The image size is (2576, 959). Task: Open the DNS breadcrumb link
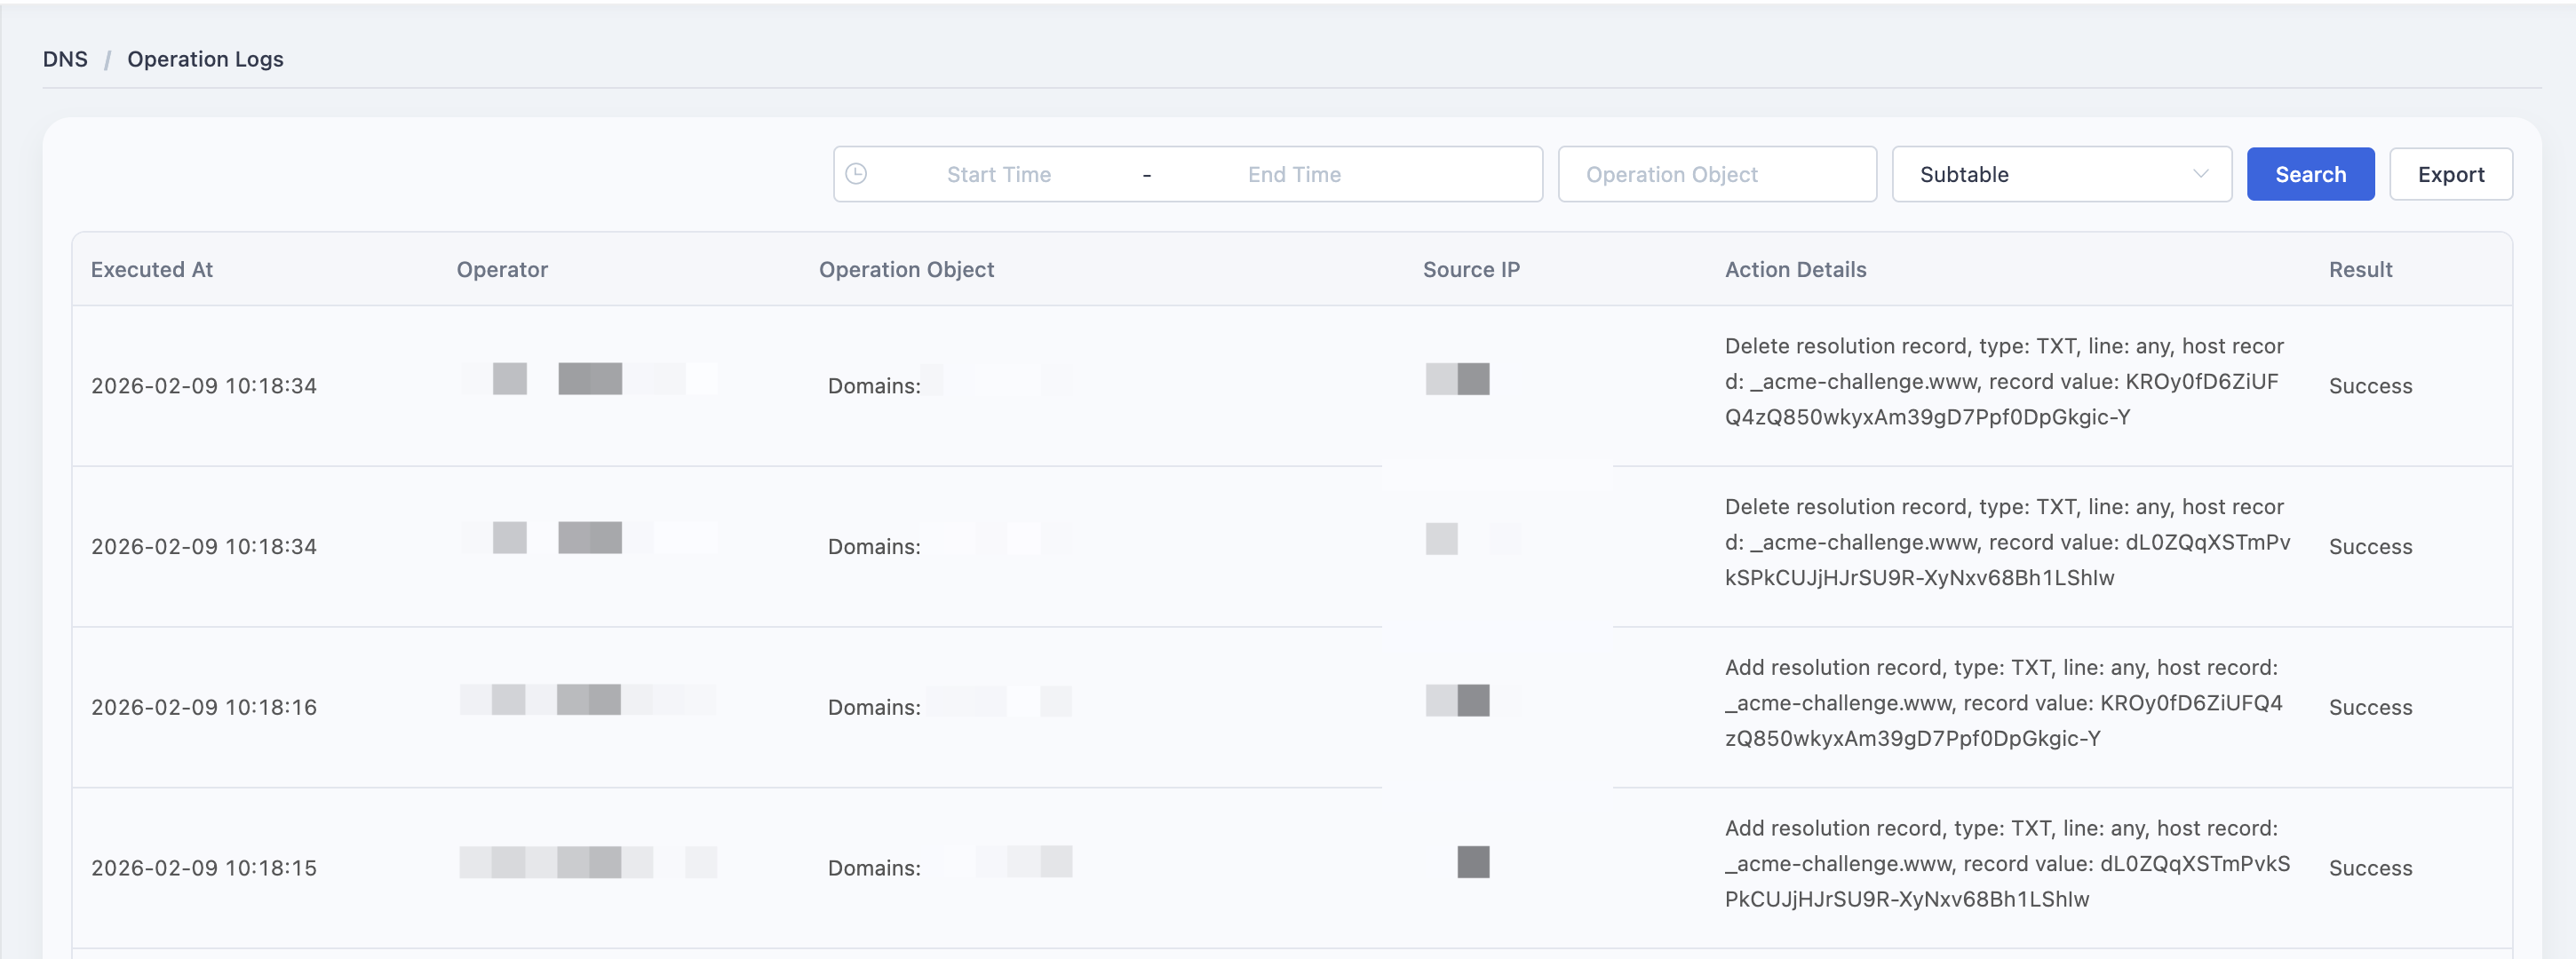[65, 59]
